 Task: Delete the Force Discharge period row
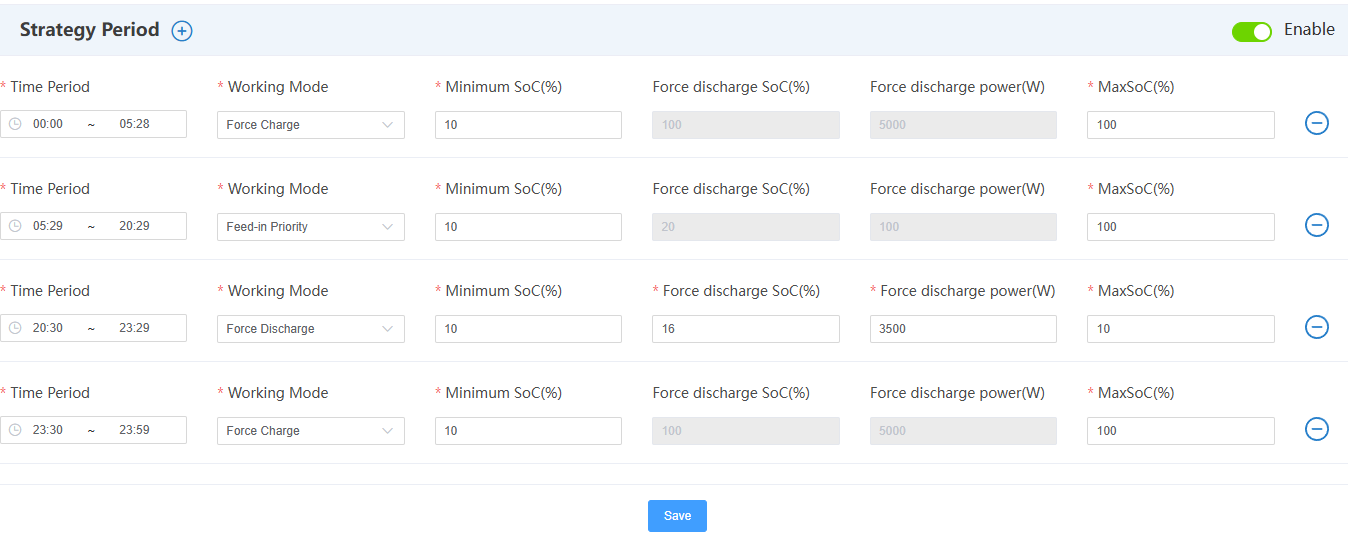1317,327
